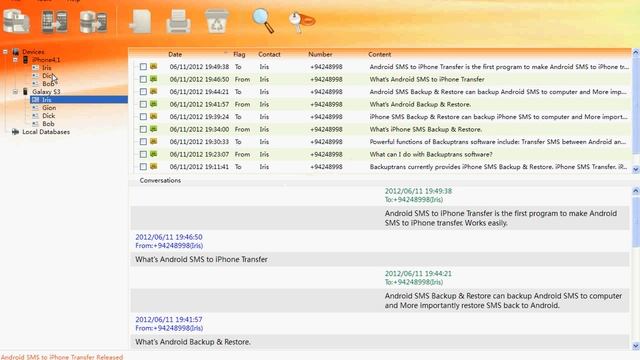This screenshot has height=360, width=640.
Task: Sort list by Content column header
Action: click(380, 54)
